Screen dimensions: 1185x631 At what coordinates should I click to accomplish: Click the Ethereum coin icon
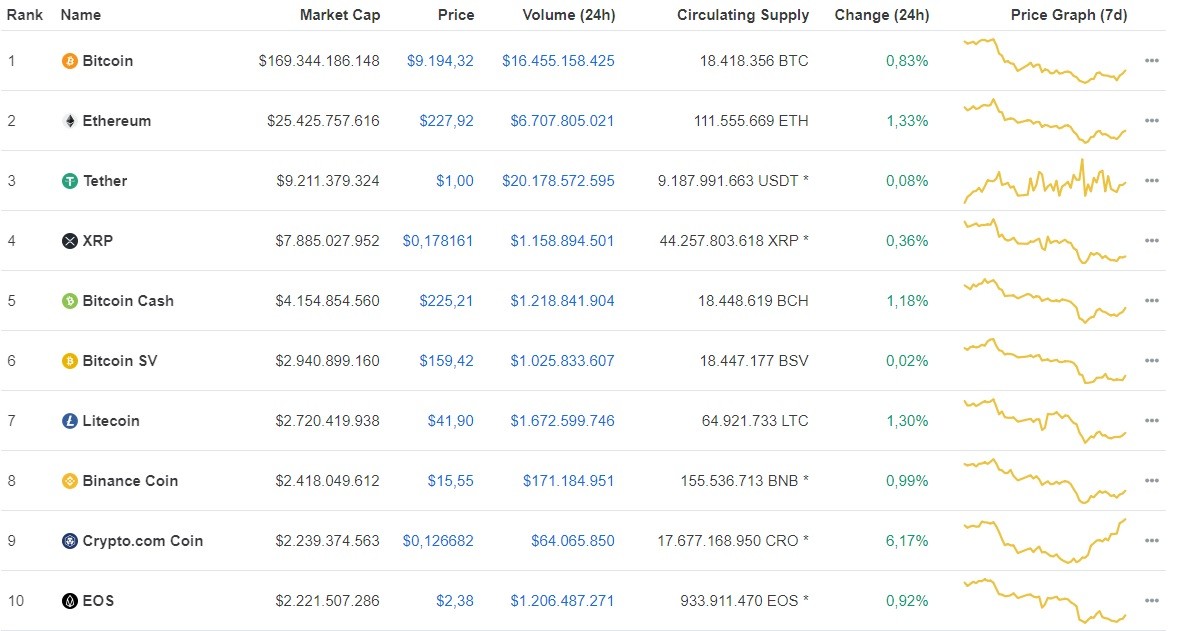(x=68, y=121)
